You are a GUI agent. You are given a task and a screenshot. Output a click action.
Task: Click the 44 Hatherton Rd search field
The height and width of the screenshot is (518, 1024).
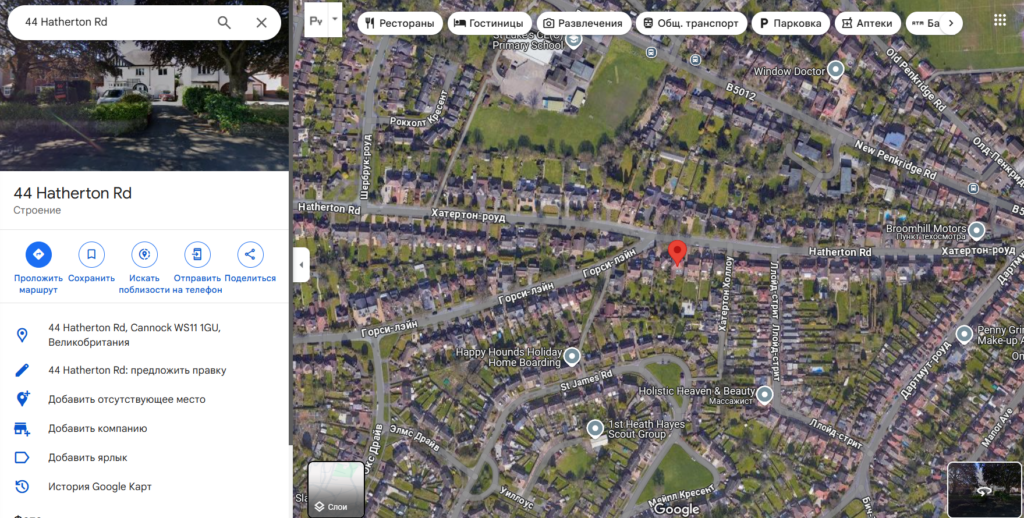114,22
